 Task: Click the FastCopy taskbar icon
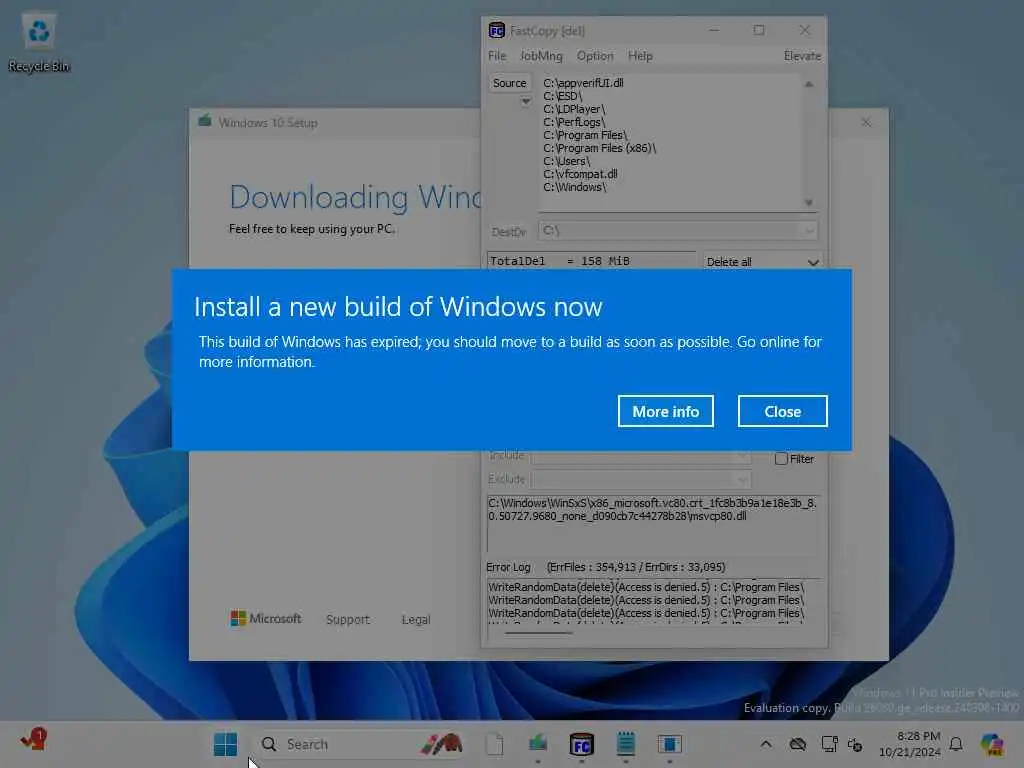tap(581, 744)
